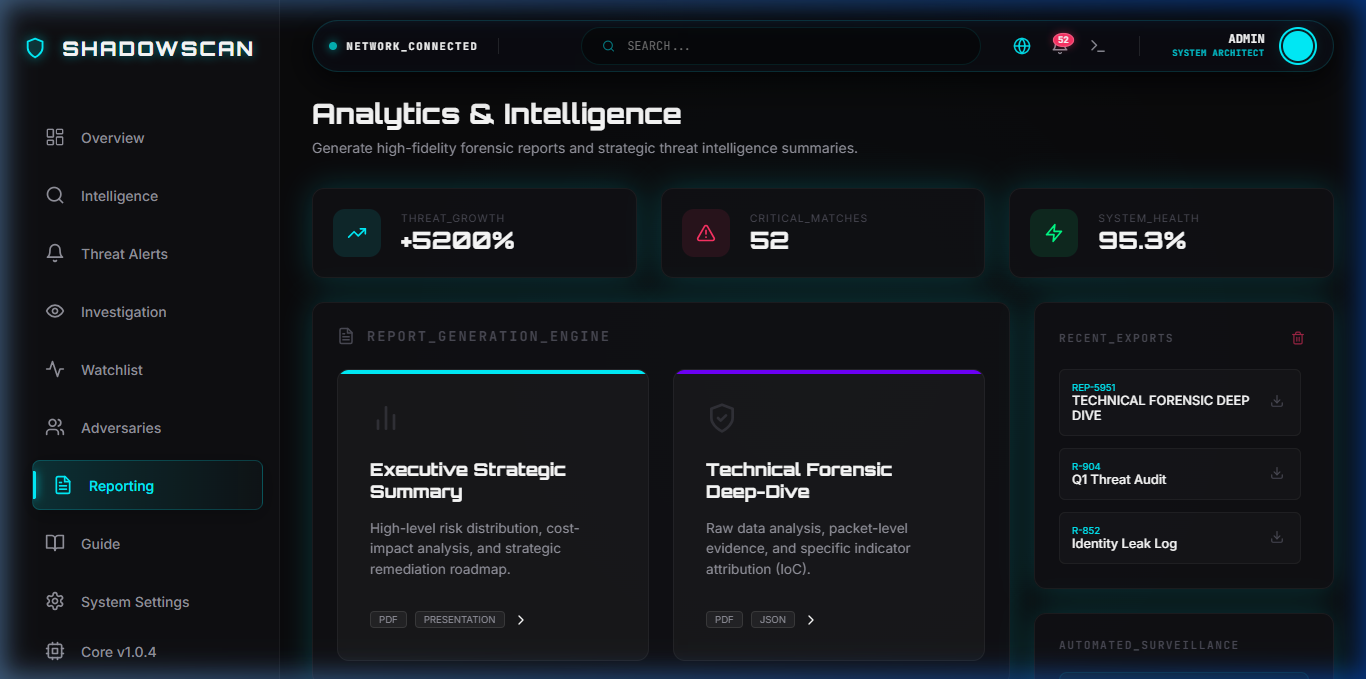Open the Technical Forensic Deep-Dive card
1366x679 pixels.
click(829, 516)
